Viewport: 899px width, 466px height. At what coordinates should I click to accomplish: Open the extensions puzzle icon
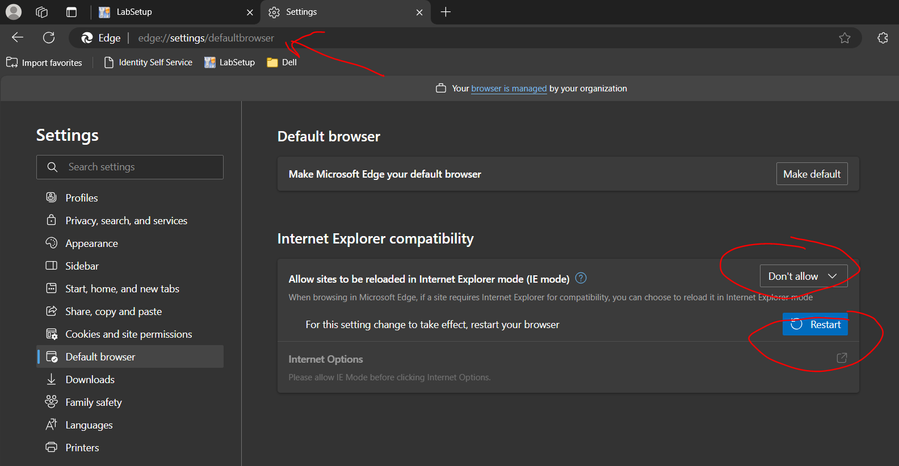click(882, 38)
